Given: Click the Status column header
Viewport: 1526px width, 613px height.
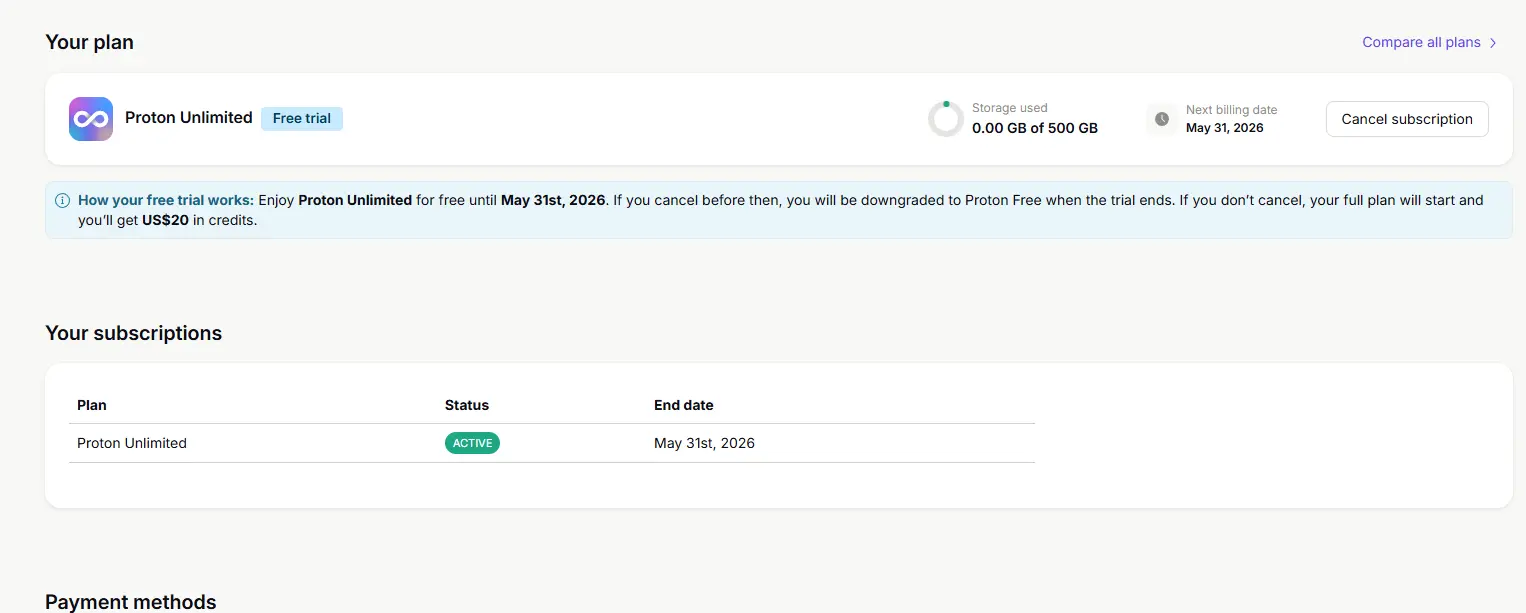Looking at the screenshot, I should click(467, 405).
